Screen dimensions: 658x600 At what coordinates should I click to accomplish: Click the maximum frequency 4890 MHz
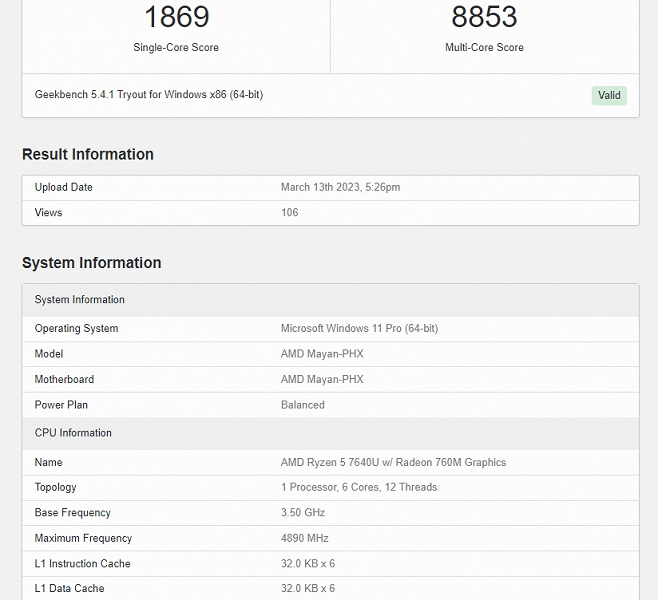click(x=306, y=538)
